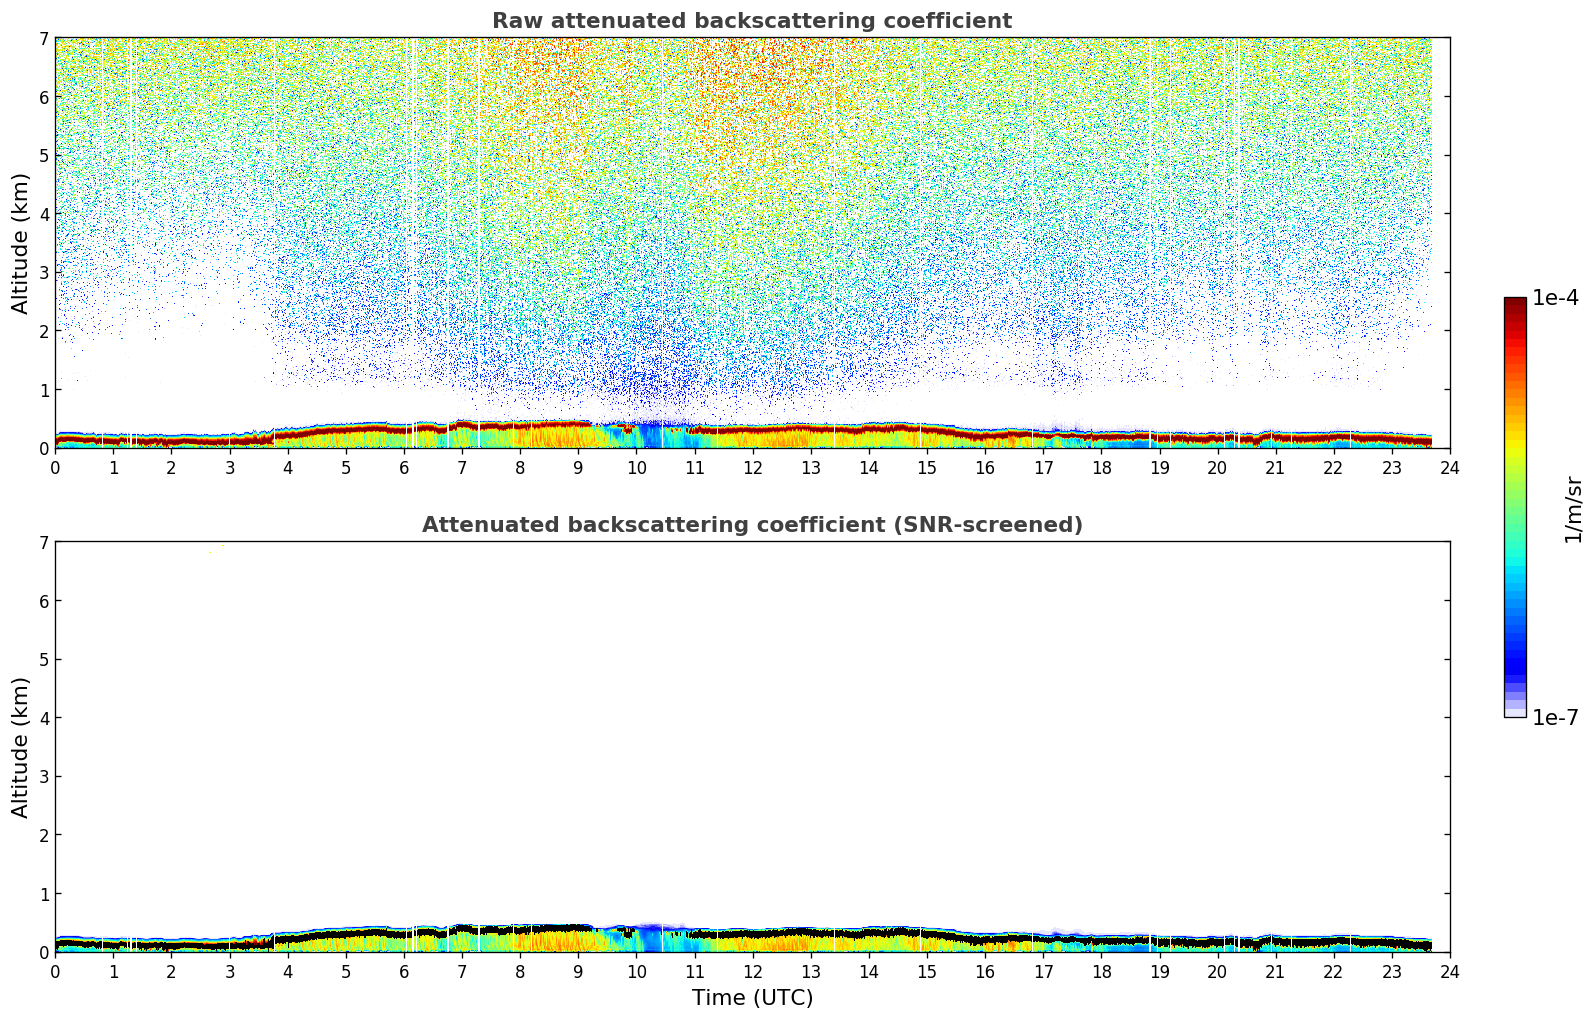Click hour 6 tick on lower plot axis
The image size is (1595, 1020).
404,971
